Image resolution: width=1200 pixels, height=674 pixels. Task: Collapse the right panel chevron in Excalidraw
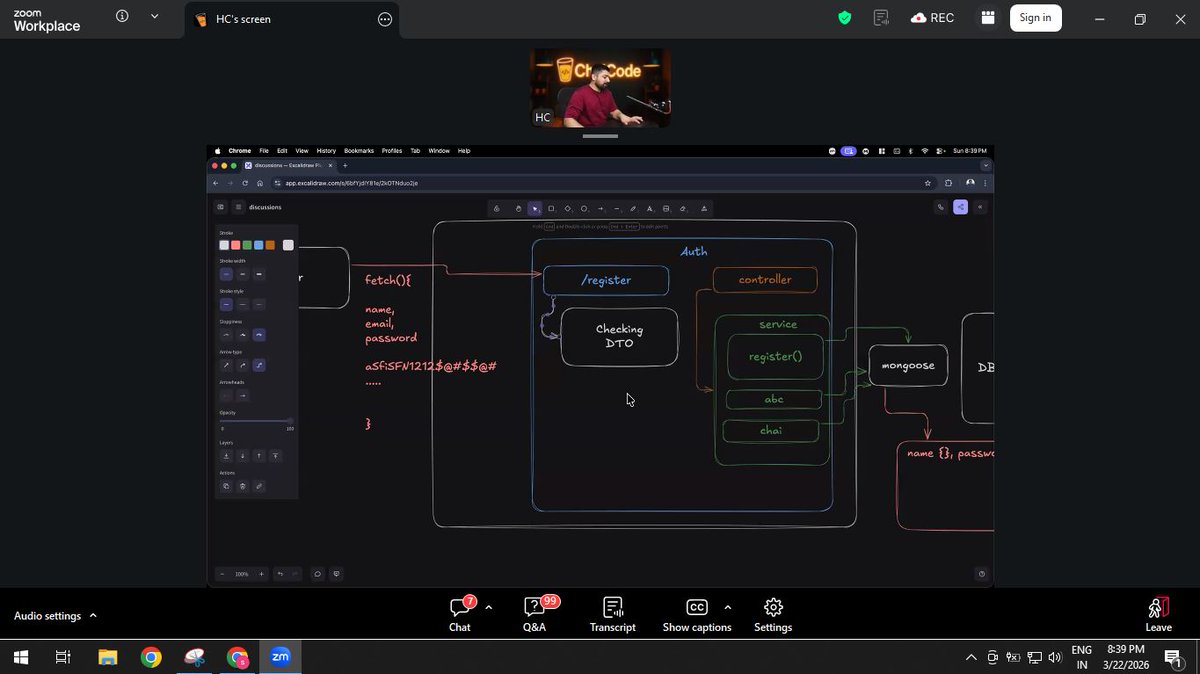click(x=980, y=207)
